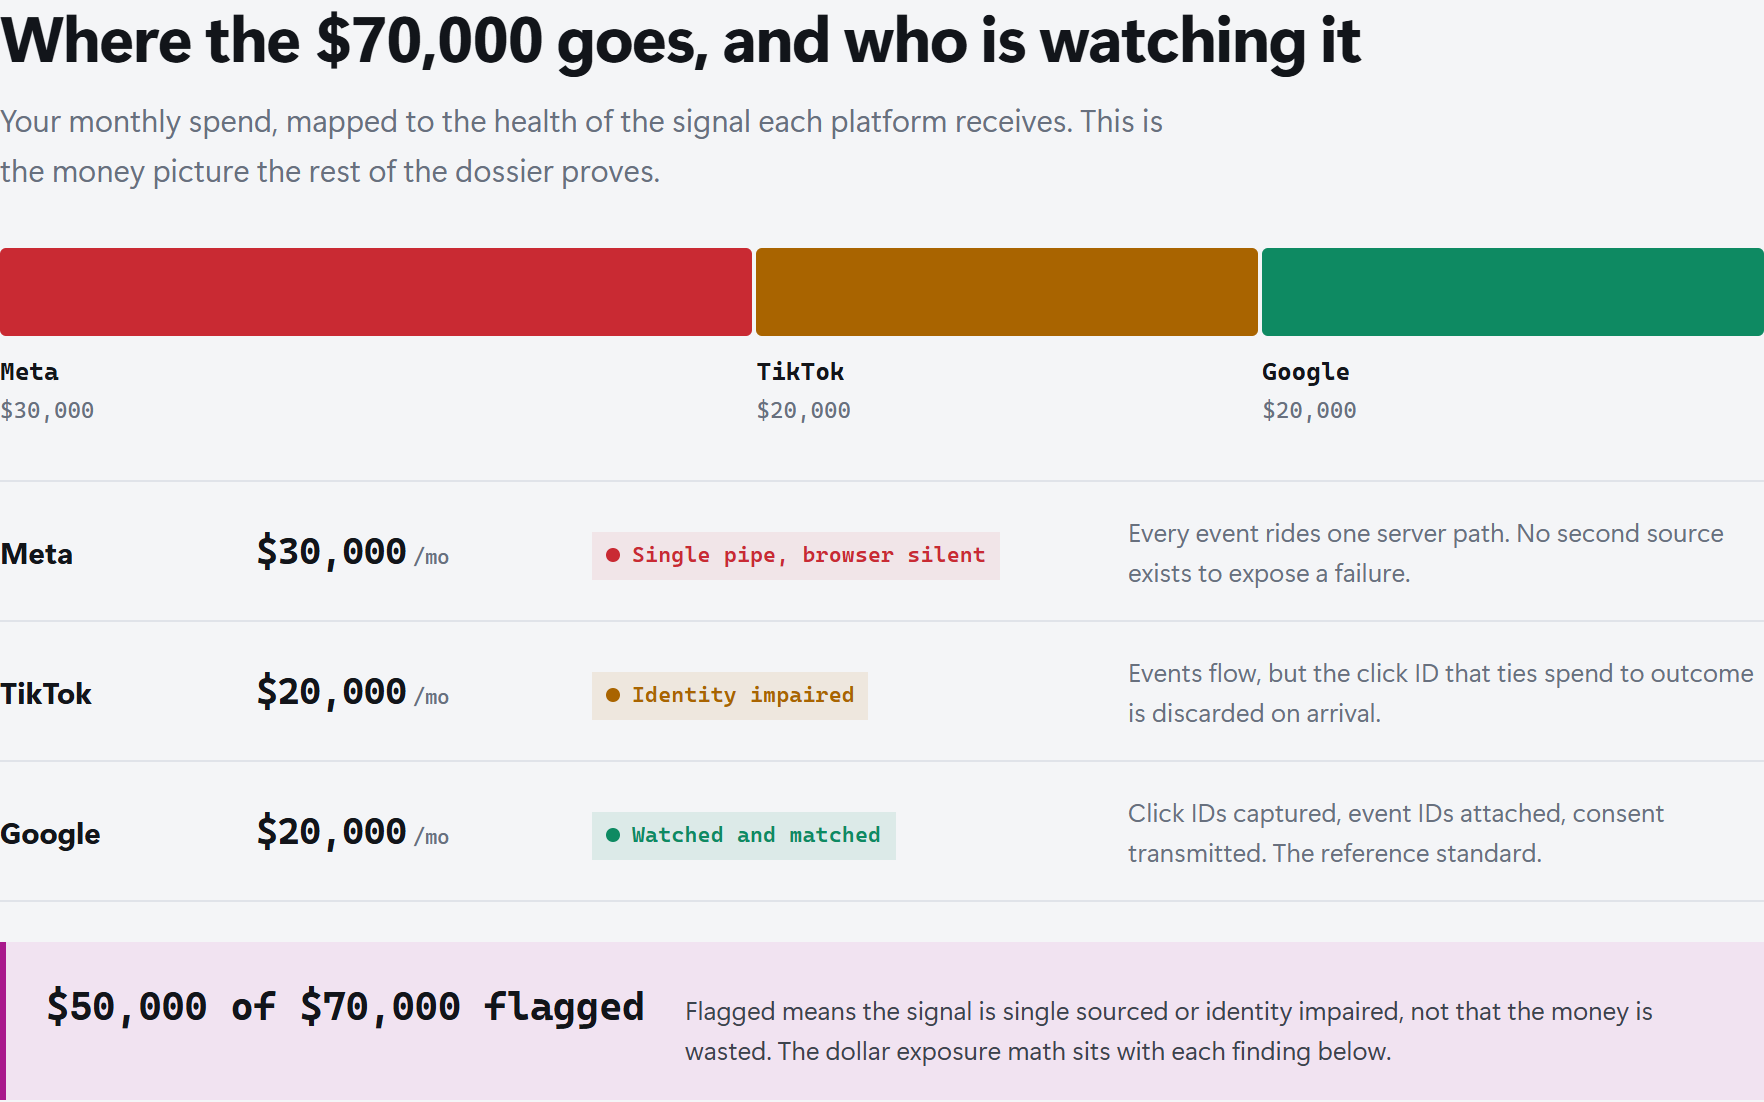Click the Google row name in the table
The image size is (1764, 1102).
(x=50, y=834)
